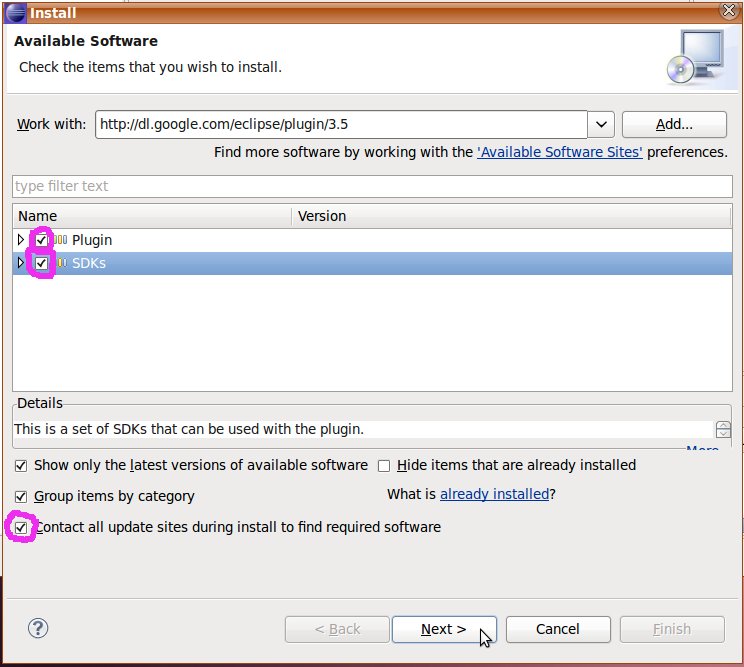Click the SDKs category icon
The height and width of the screenshot is (667, 744).
(x=60, y=263)
